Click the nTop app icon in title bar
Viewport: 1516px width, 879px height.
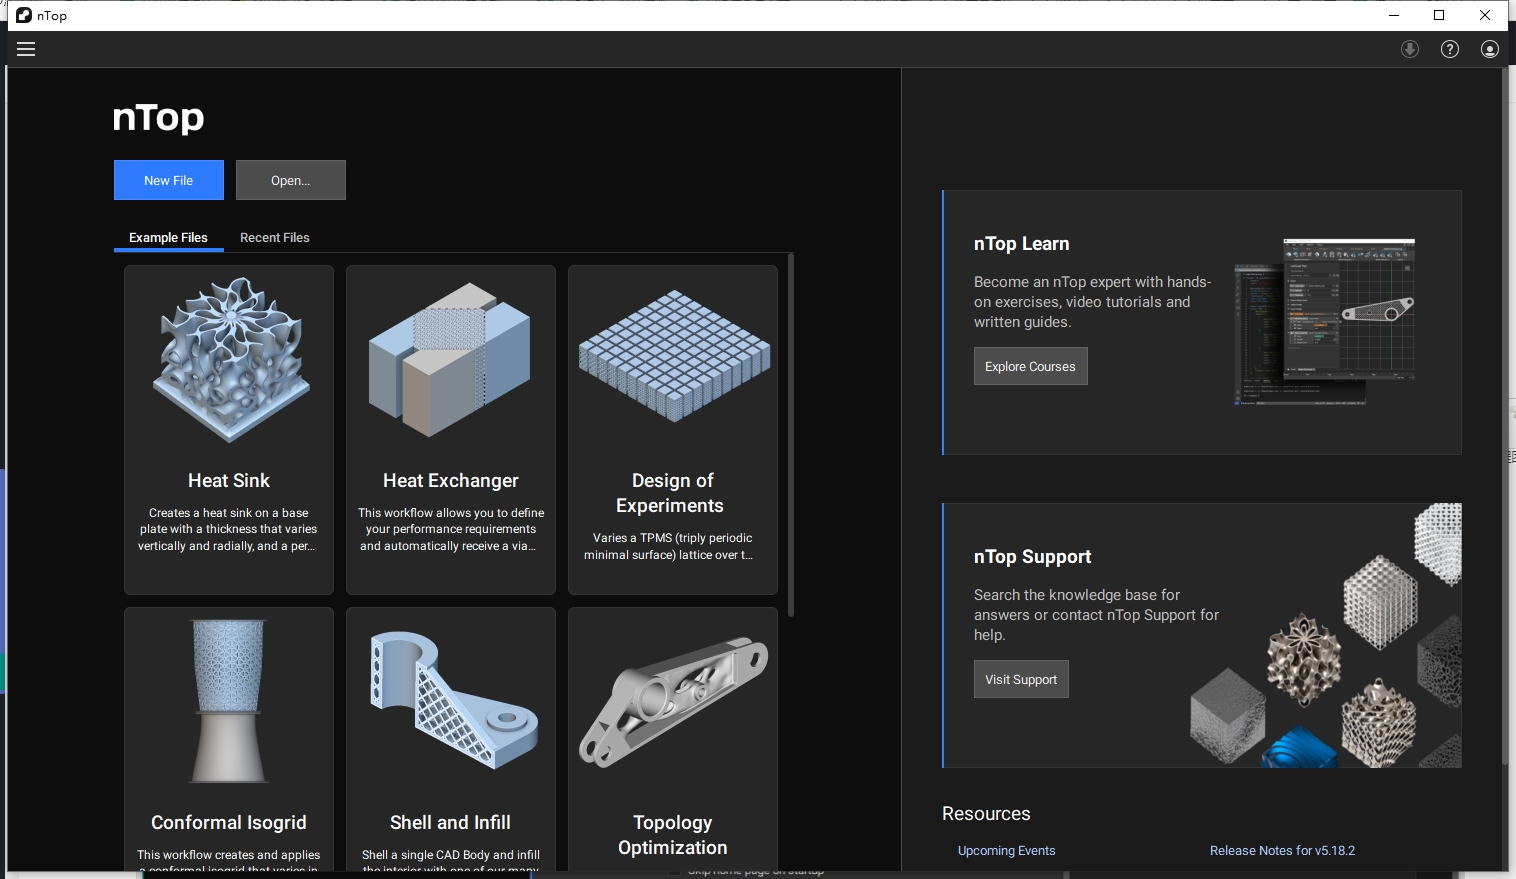point(24,15)
